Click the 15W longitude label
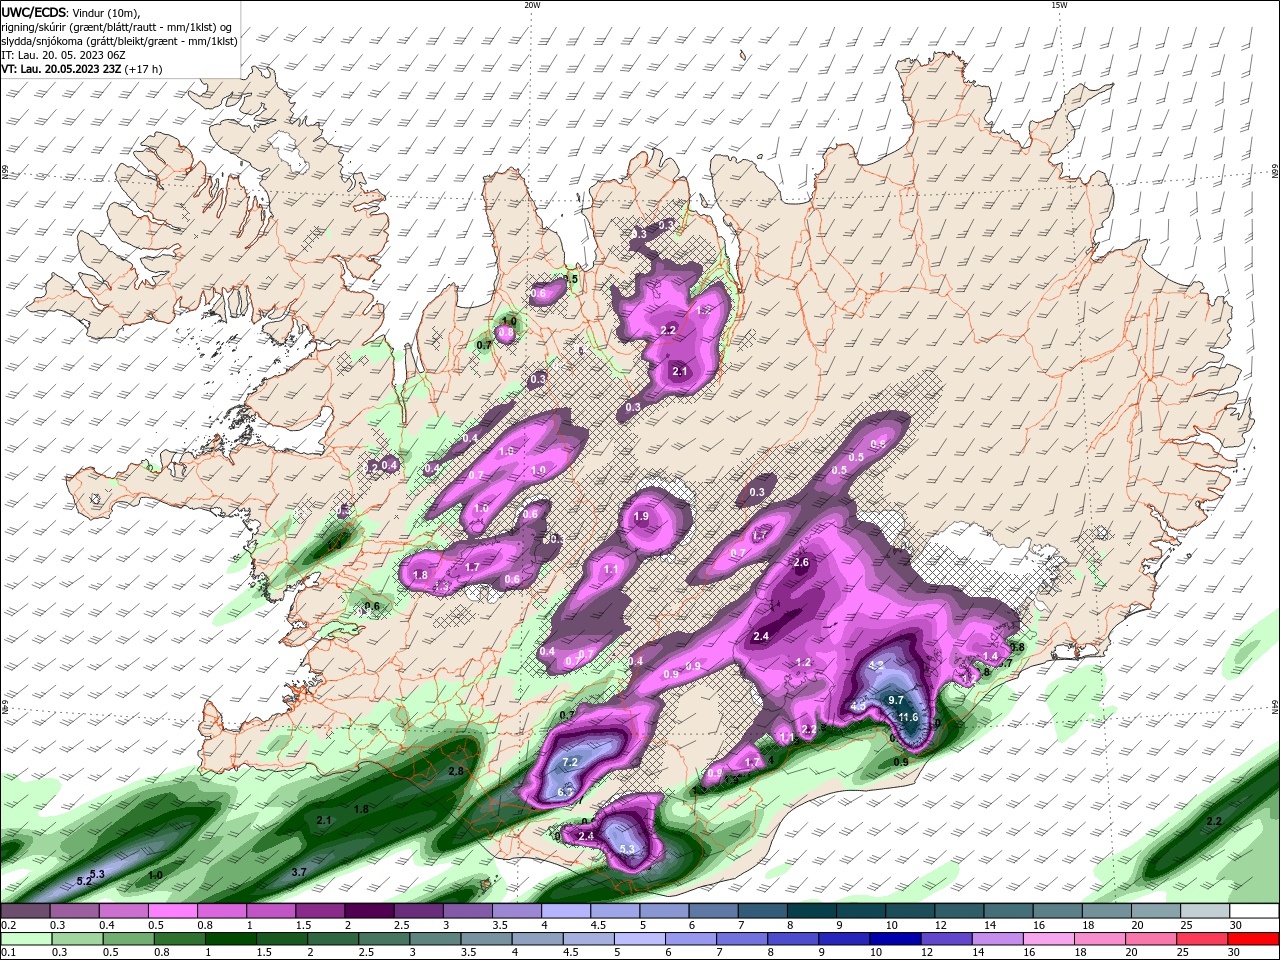Screen dimensions: 1280x960 pos(1059,5)
